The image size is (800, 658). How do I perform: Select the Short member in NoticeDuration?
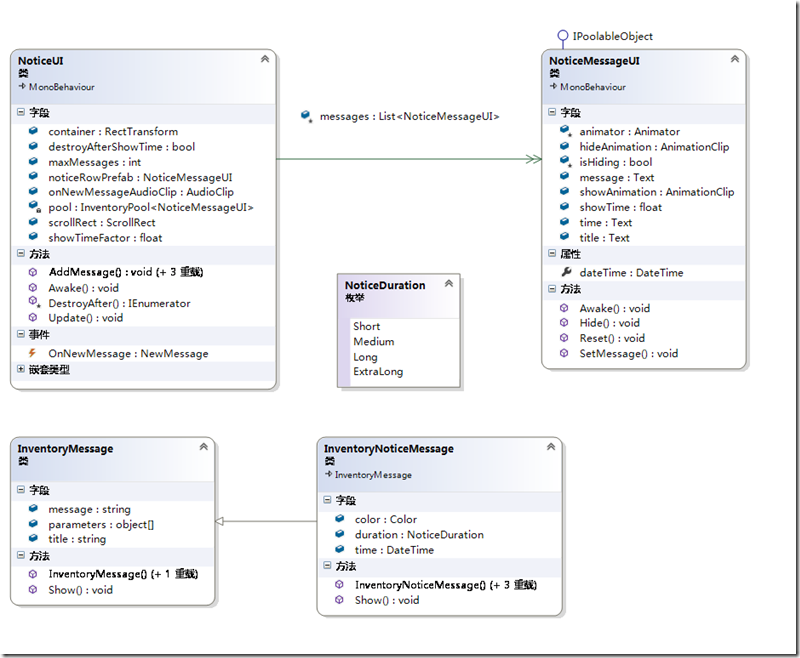[367, 326]
